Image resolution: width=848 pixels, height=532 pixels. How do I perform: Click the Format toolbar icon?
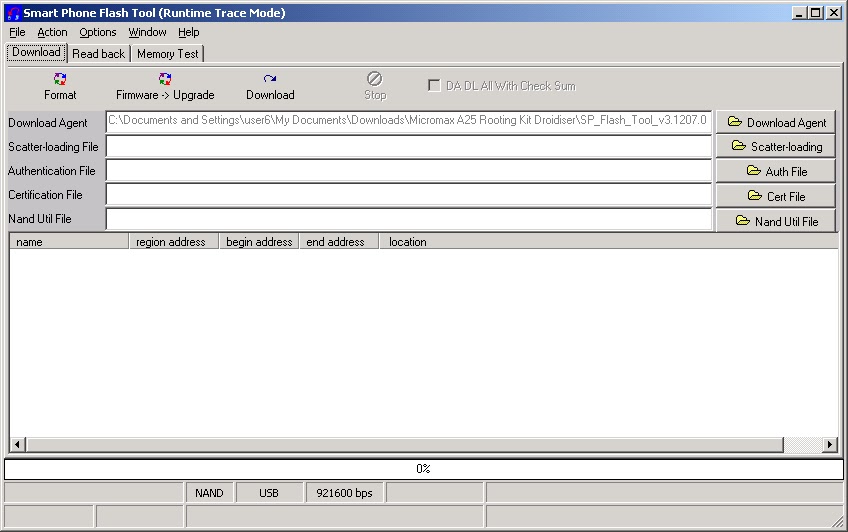click(x=60, y=79)
